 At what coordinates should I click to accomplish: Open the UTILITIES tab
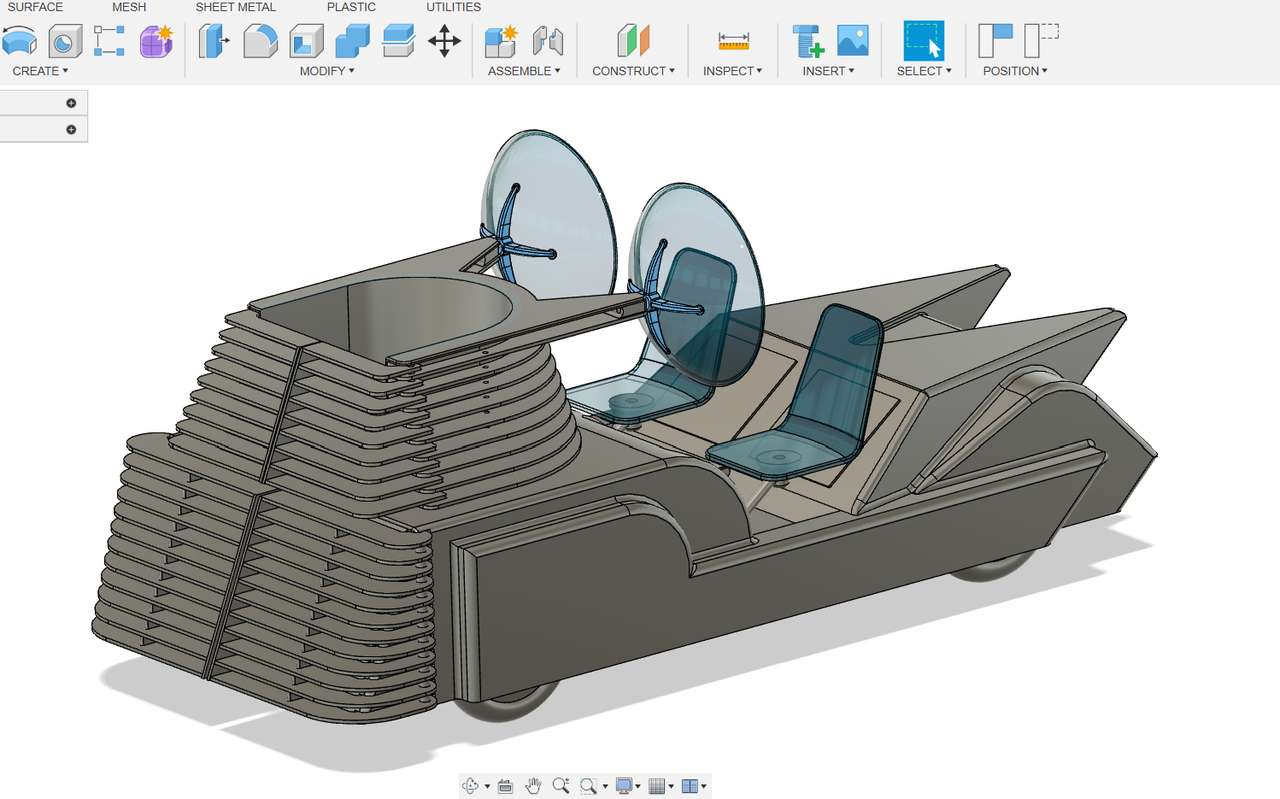453,7
